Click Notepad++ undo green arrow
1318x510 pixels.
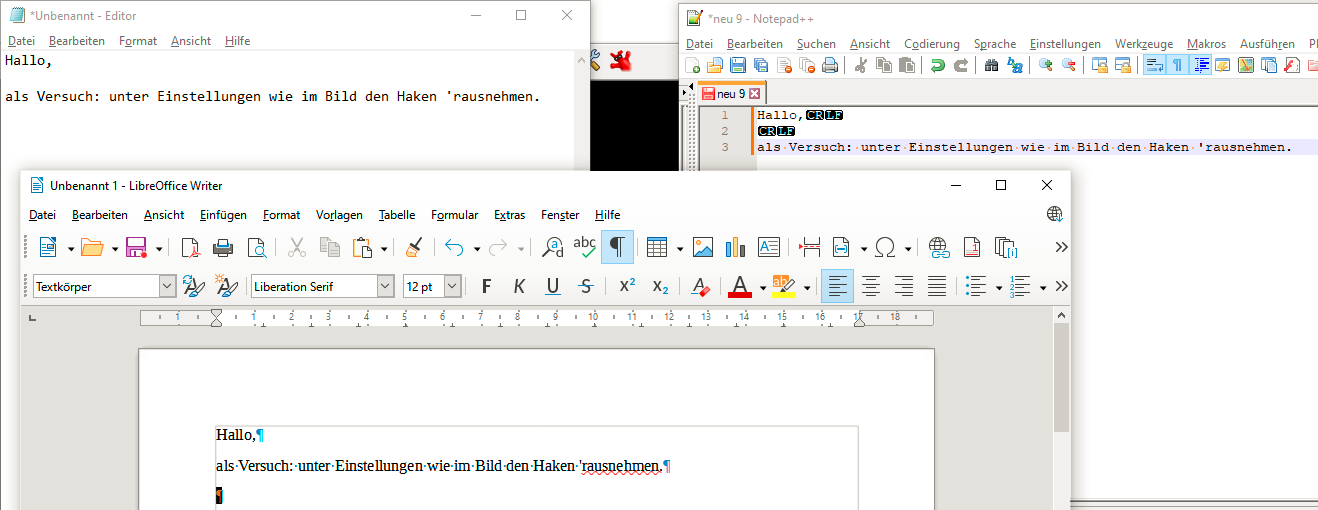pos(937,65)
